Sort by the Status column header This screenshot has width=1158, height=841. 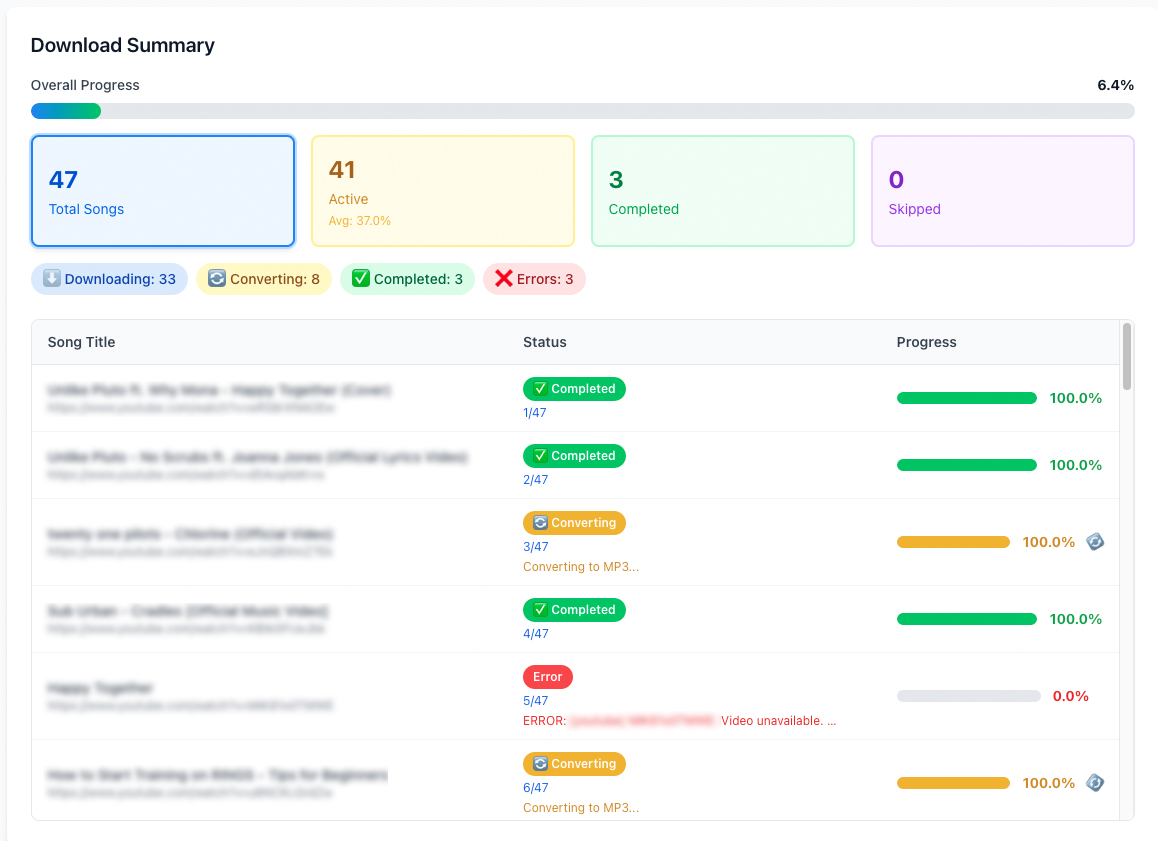click(545, 342)
